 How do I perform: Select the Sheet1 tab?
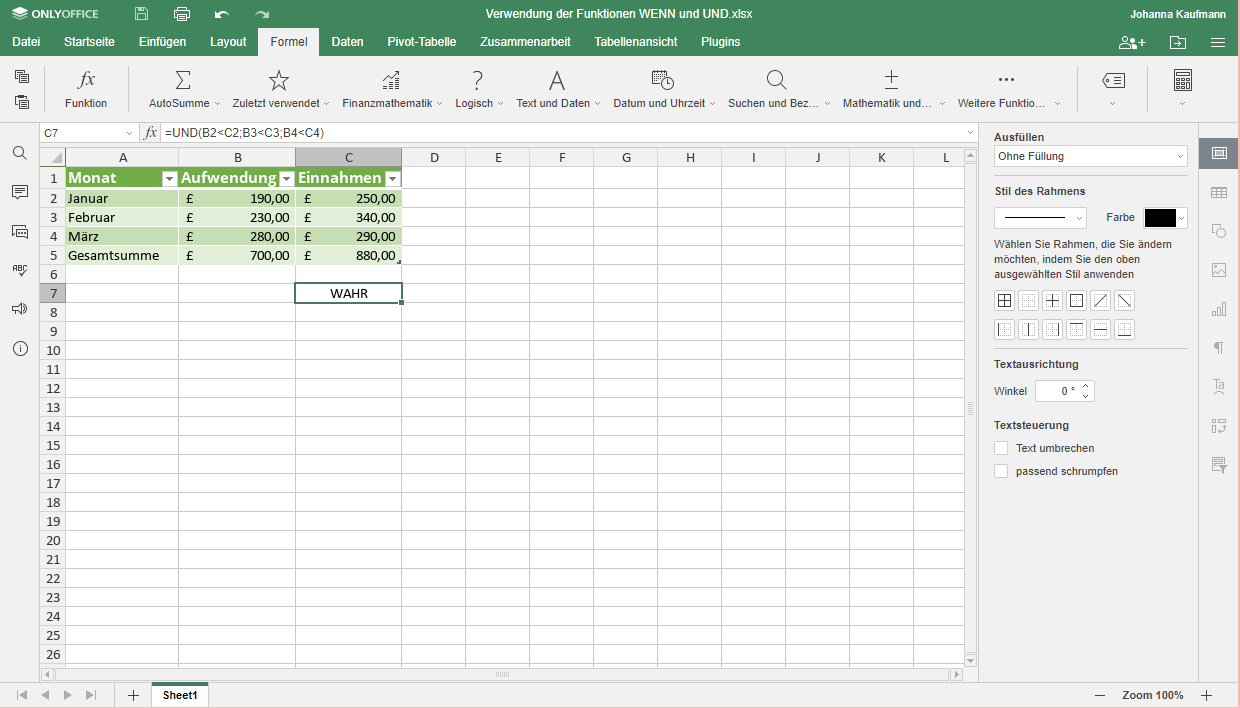coord(180,695)
